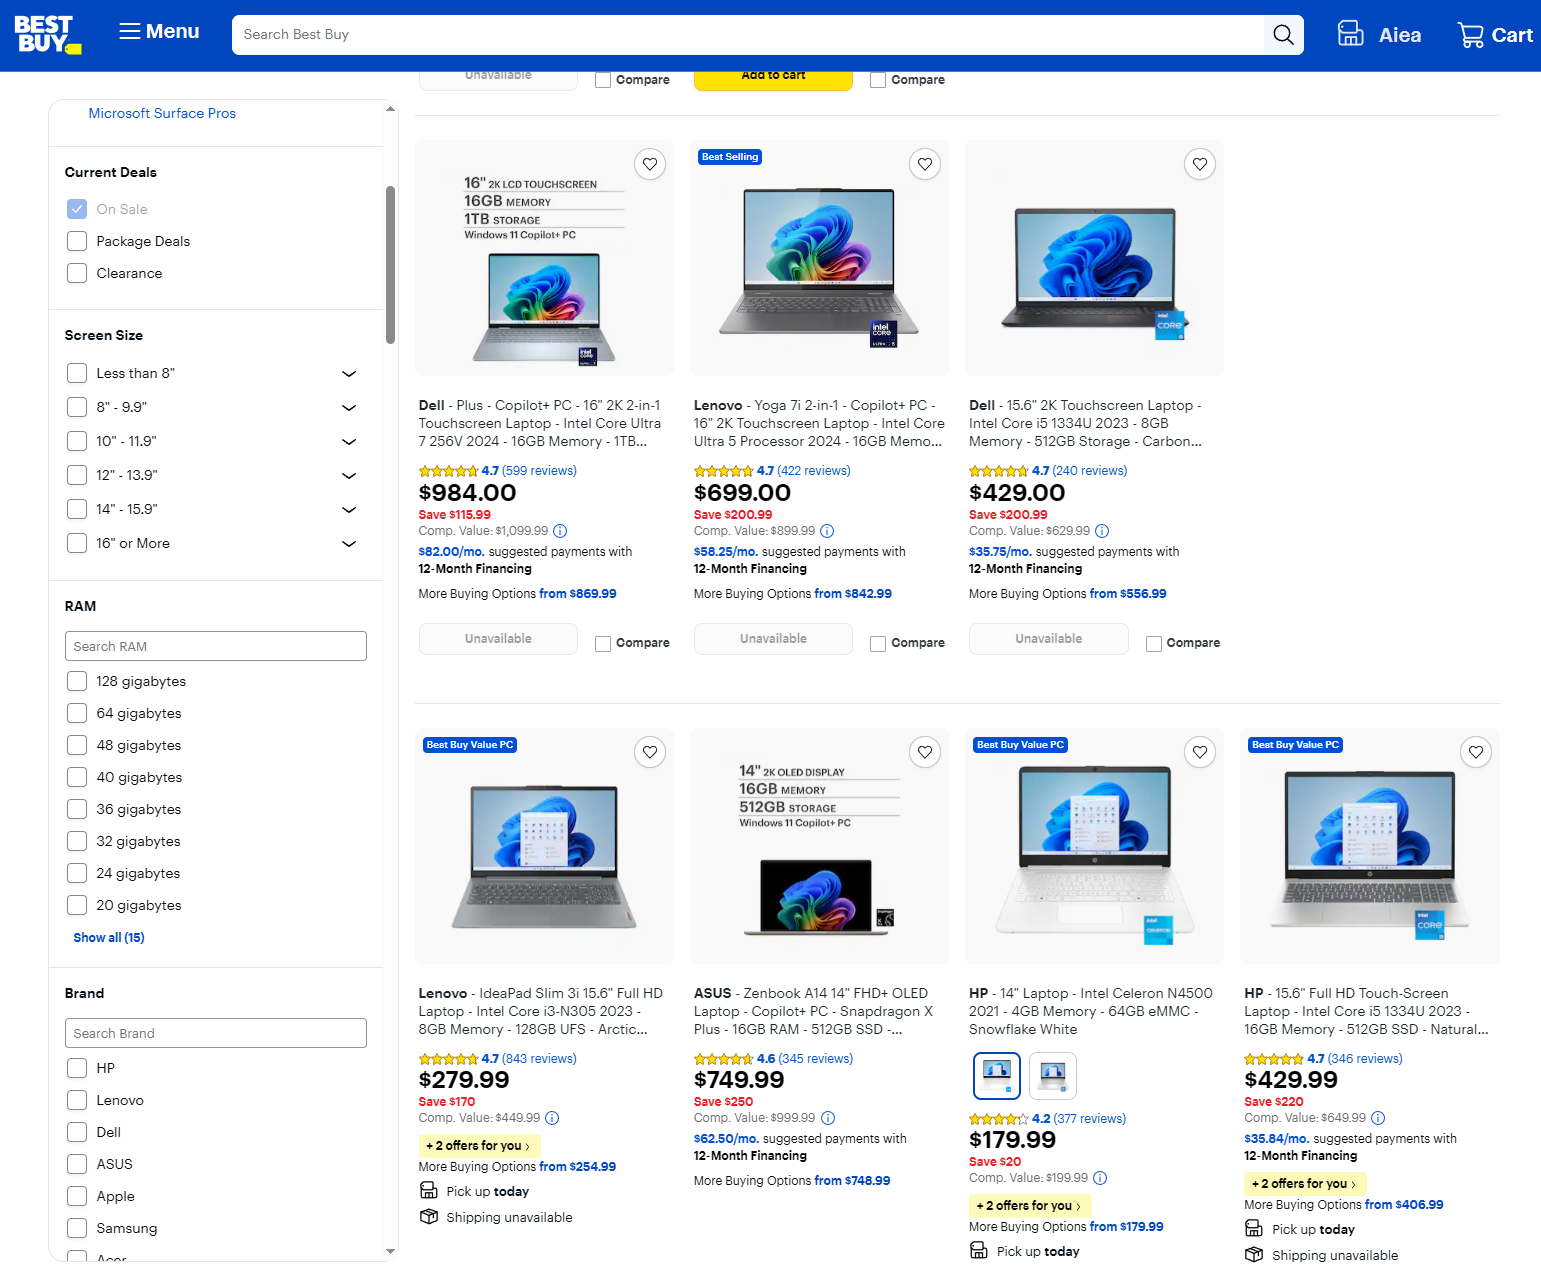
Task: Click the yellow Add to cart button
Action: [x=772, y=74]
